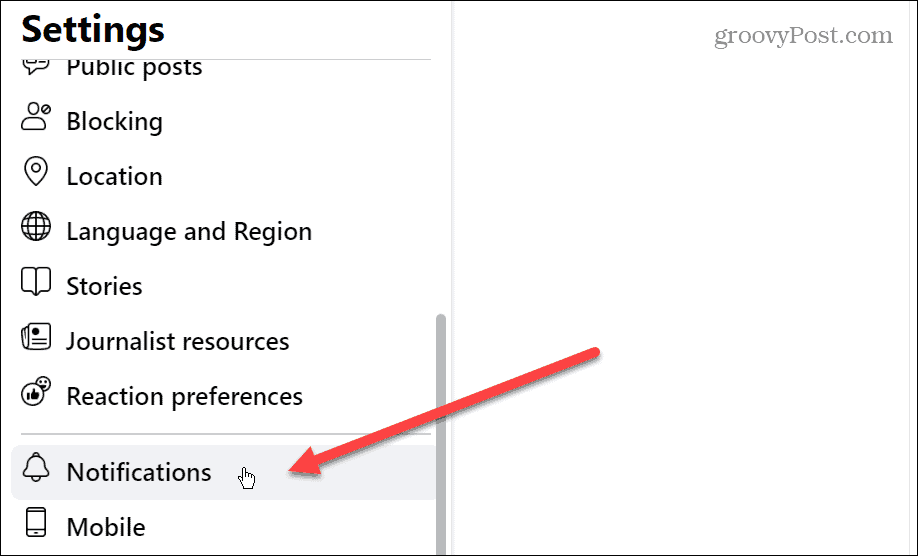Select the Public posts entry
The height and width of the screenshot is (556, 918).
click(223, 69)
